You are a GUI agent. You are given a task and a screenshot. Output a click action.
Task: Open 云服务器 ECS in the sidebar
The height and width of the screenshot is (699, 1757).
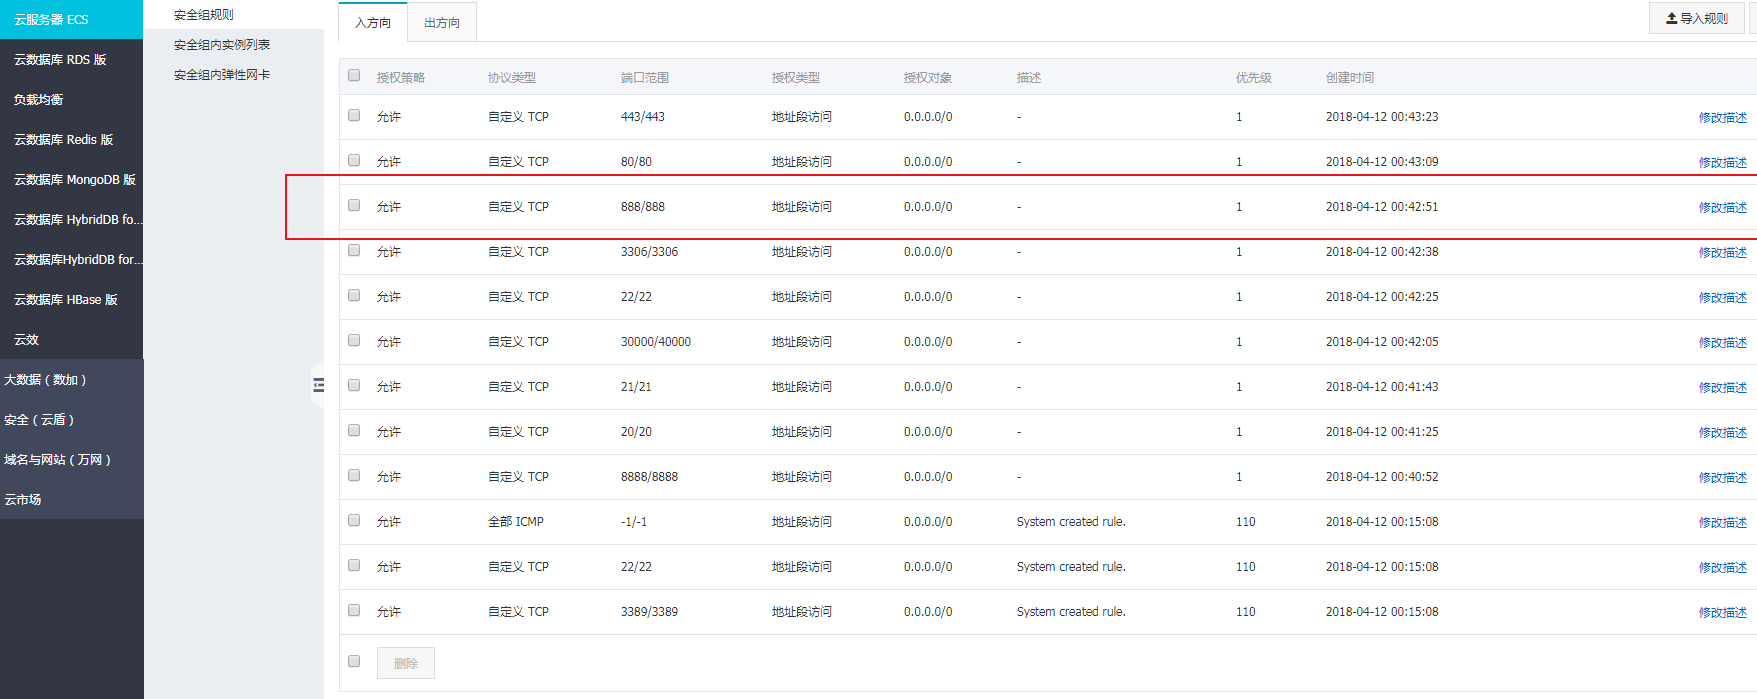coord(51,20)
